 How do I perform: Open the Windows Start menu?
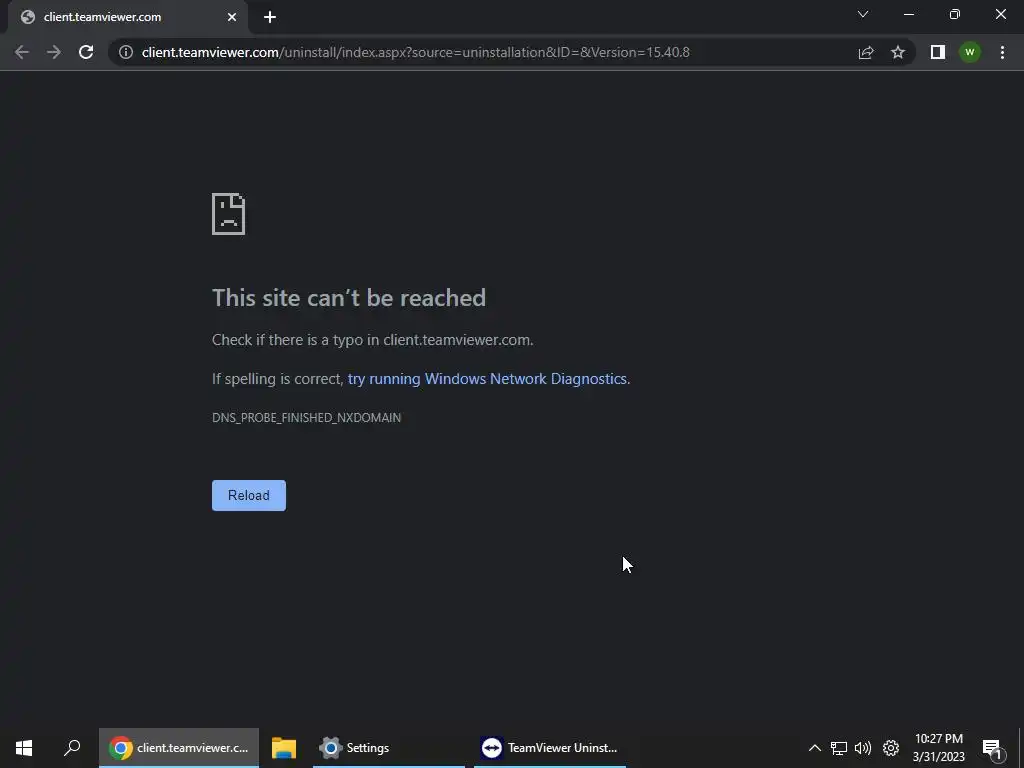pos(24,748)
